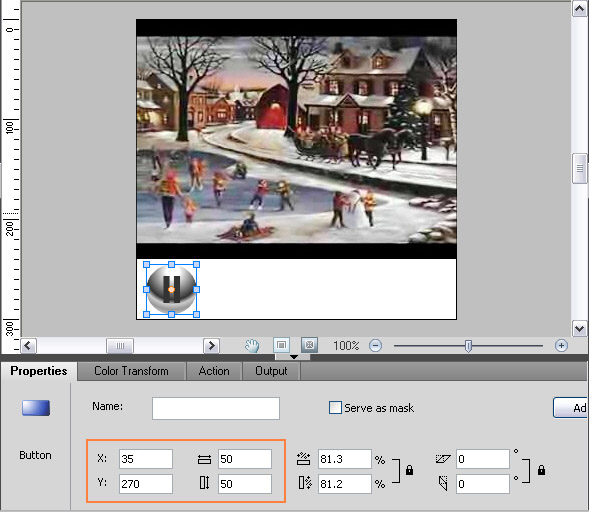Click the canvas horizontal scroll left arrow
Image resolution: width=589 pixels, height=512 pixels.
(29, 346)
